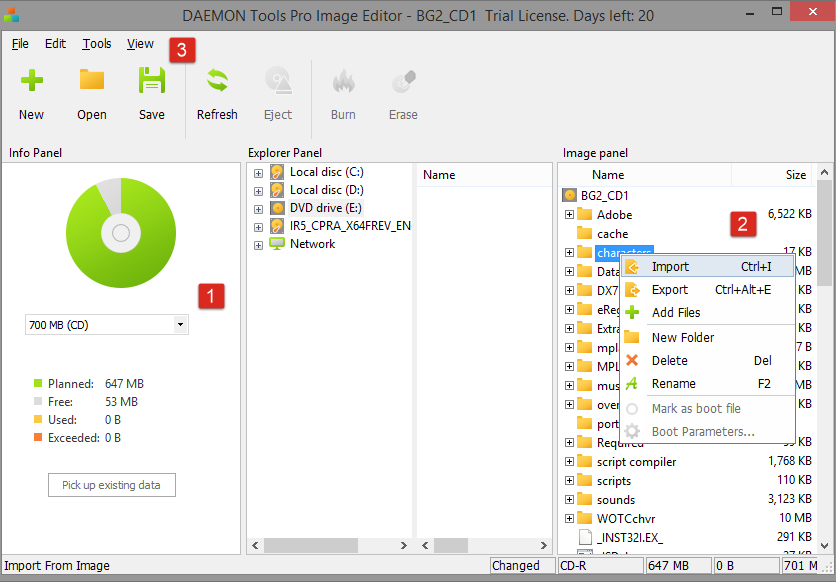Expand the Adobe folder node

coord(569,215)
